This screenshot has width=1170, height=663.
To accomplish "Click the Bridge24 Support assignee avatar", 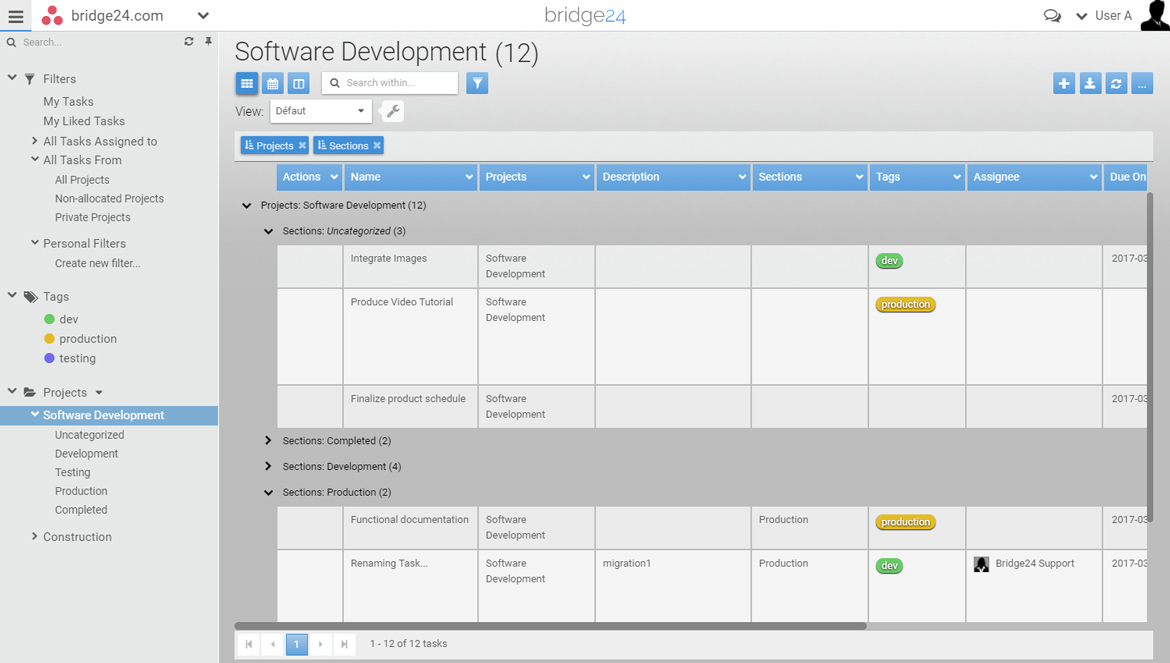I will [981, 564].
